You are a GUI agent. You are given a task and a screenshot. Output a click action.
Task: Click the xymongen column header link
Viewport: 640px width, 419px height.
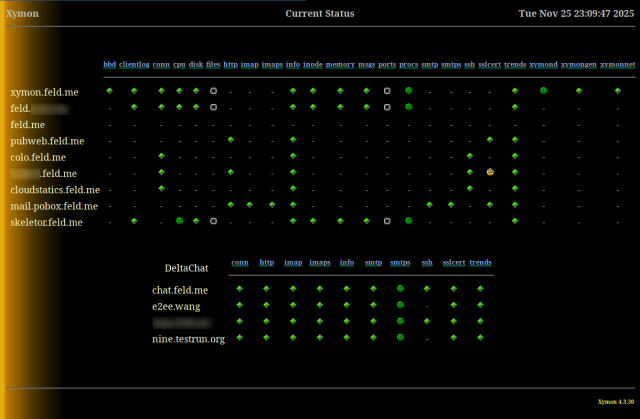point(578,64)
